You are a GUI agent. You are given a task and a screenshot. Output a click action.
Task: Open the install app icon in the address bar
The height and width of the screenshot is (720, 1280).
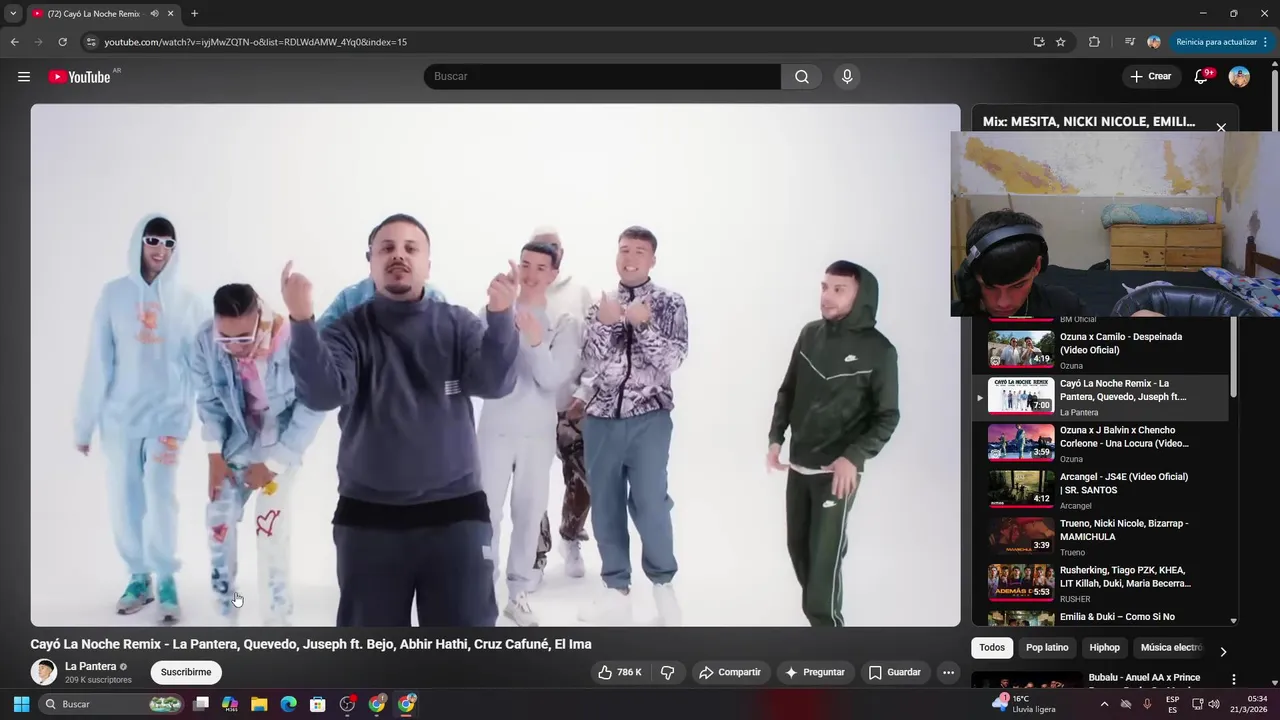1039,42
